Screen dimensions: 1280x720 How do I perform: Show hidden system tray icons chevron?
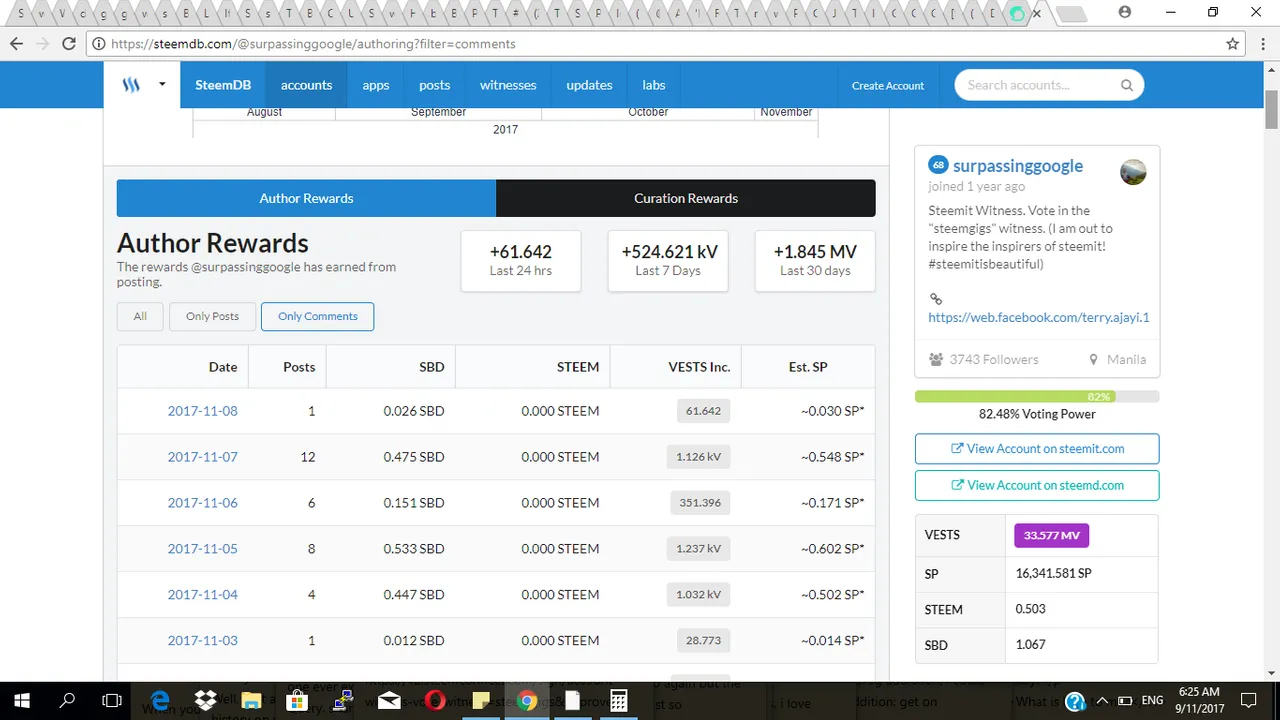(x=1103, y=701)
